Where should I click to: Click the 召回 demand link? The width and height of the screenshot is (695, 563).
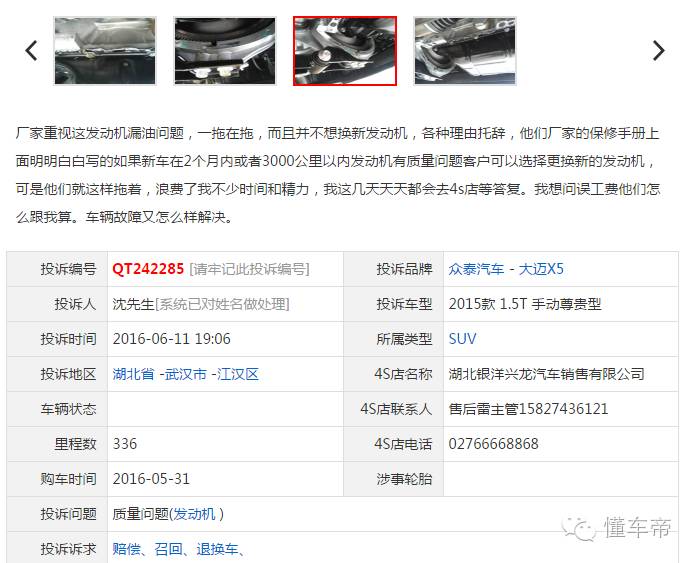pos(168,549)
